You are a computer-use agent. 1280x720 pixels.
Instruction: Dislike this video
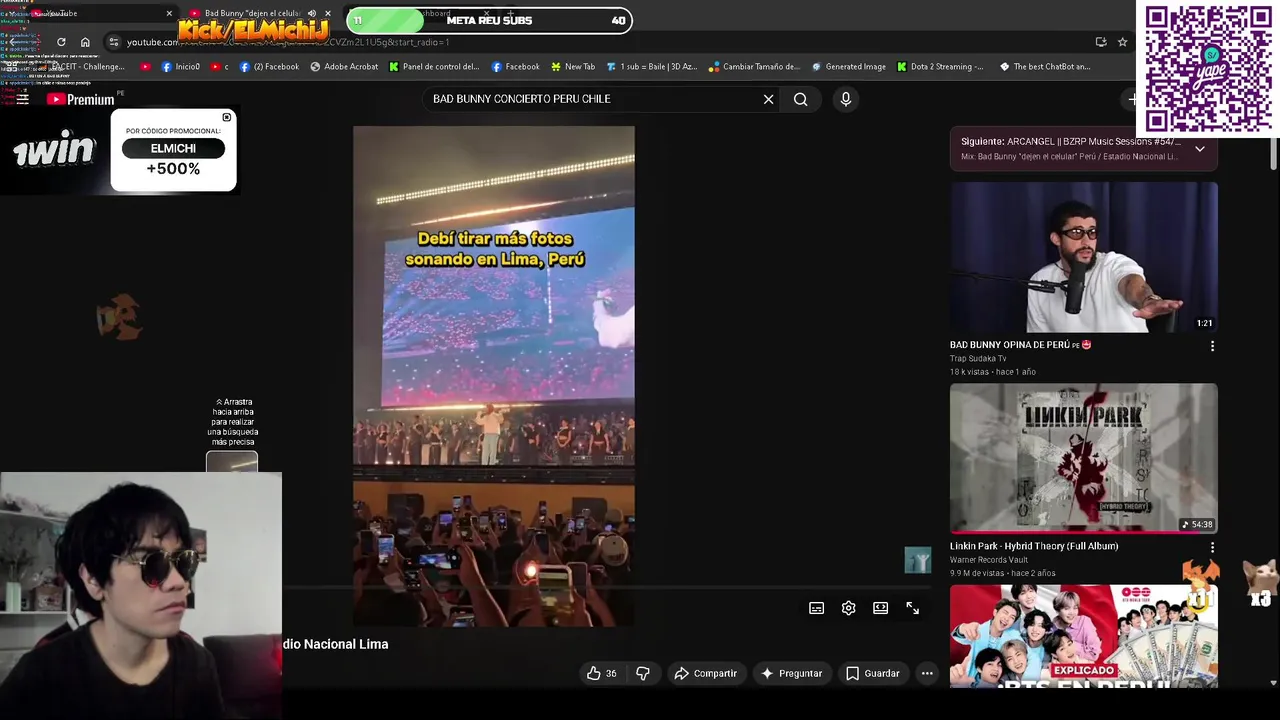[643, 673]
